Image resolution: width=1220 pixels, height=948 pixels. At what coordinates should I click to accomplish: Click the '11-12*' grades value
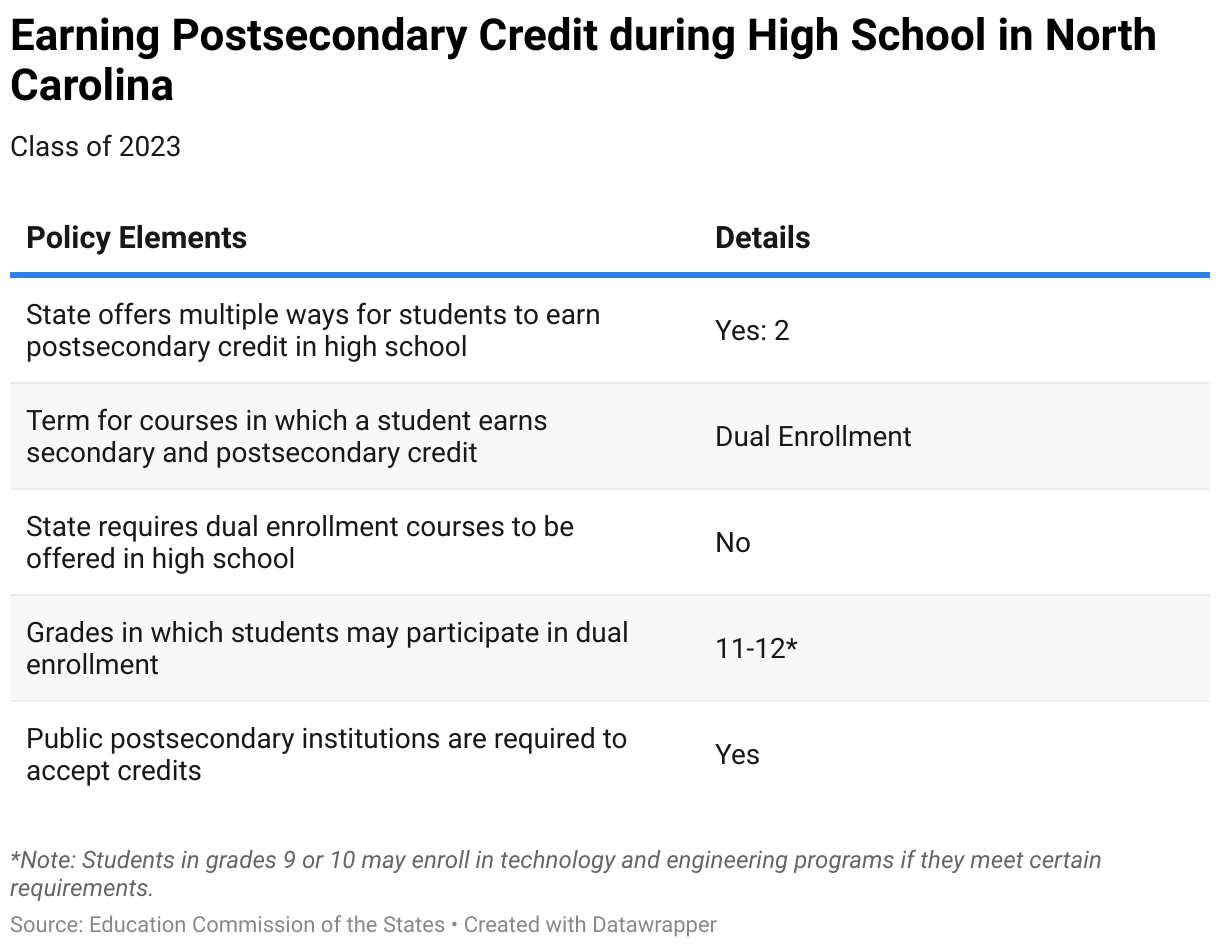tap(756, 649)
